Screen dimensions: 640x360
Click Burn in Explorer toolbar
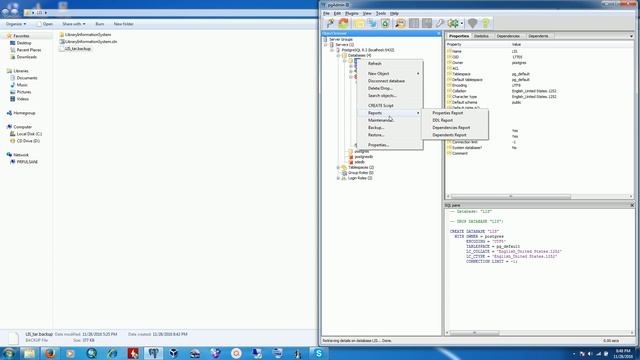click(100, 24)
